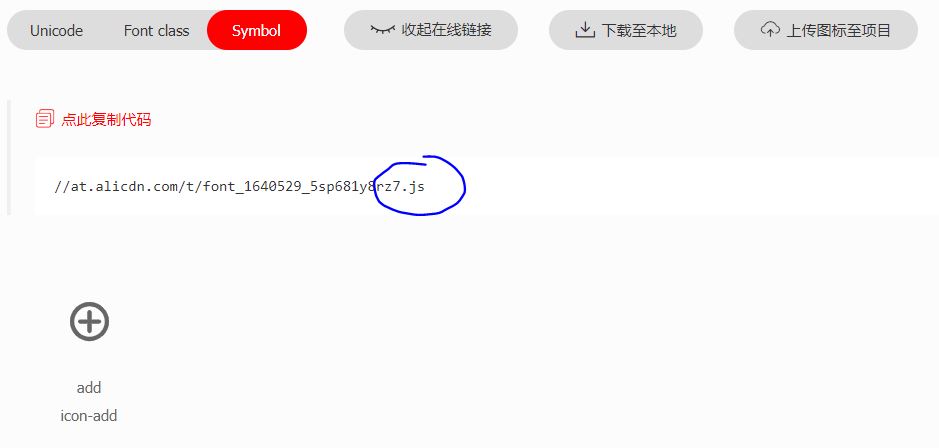Click the 'add' icon name label
This screenshot has width=939, height=448.
pos(89,388)
